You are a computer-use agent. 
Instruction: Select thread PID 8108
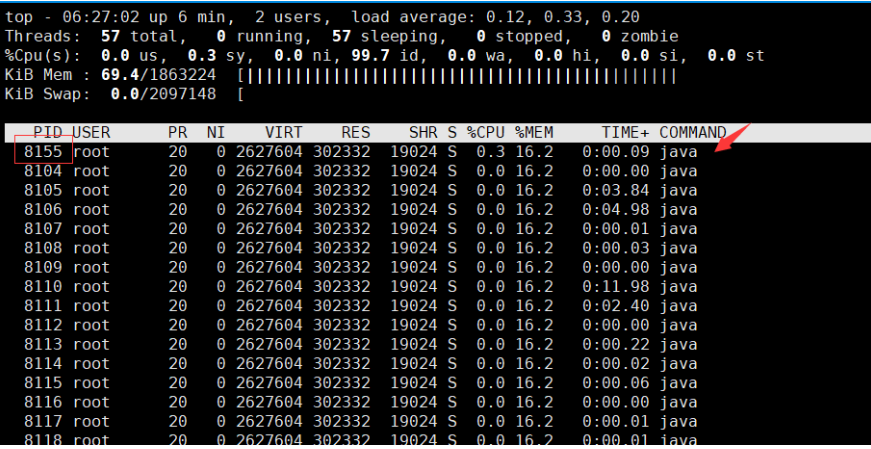point(43,248)
